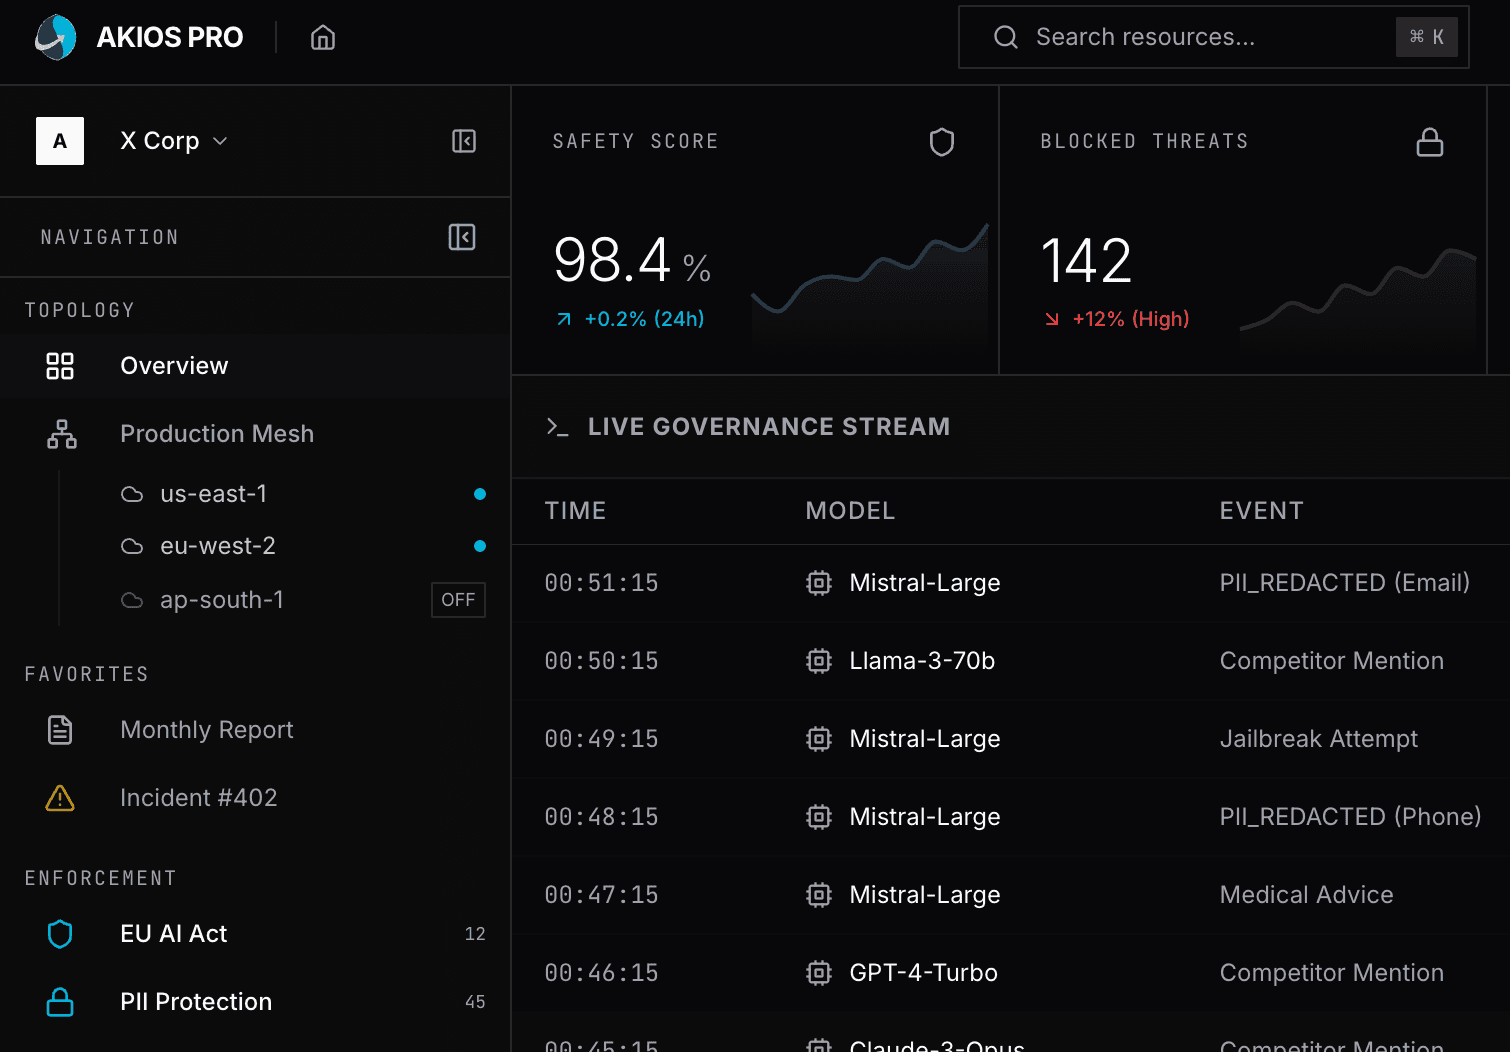
Task: Click the chip icon next to Llama-3-70b
Action: click(x=818, y=661)
